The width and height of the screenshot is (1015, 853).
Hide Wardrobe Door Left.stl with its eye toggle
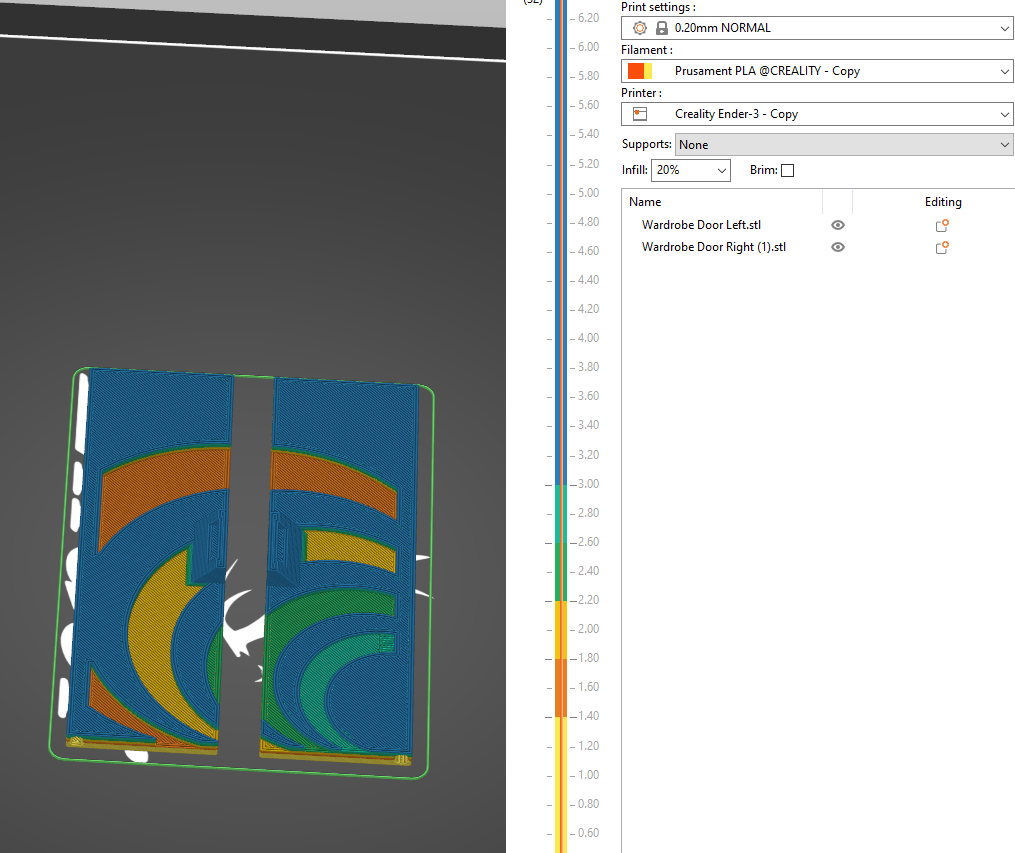point(837,225)
